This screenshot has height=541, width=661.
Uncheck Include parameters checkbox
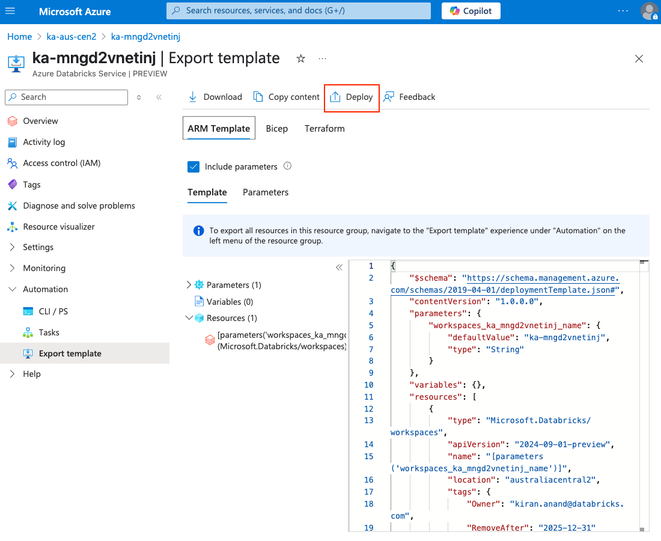[193, 167]
